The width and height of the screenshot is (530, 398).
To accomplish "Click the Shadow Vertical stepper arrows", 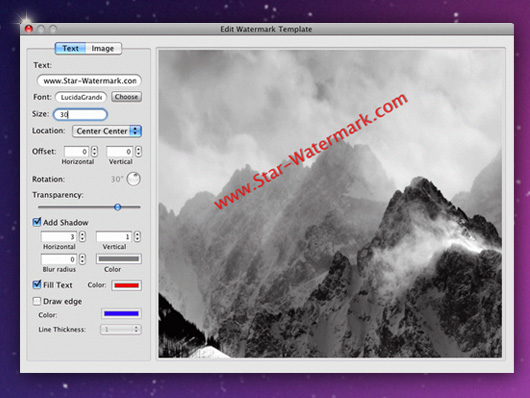I will pos(137,236).
